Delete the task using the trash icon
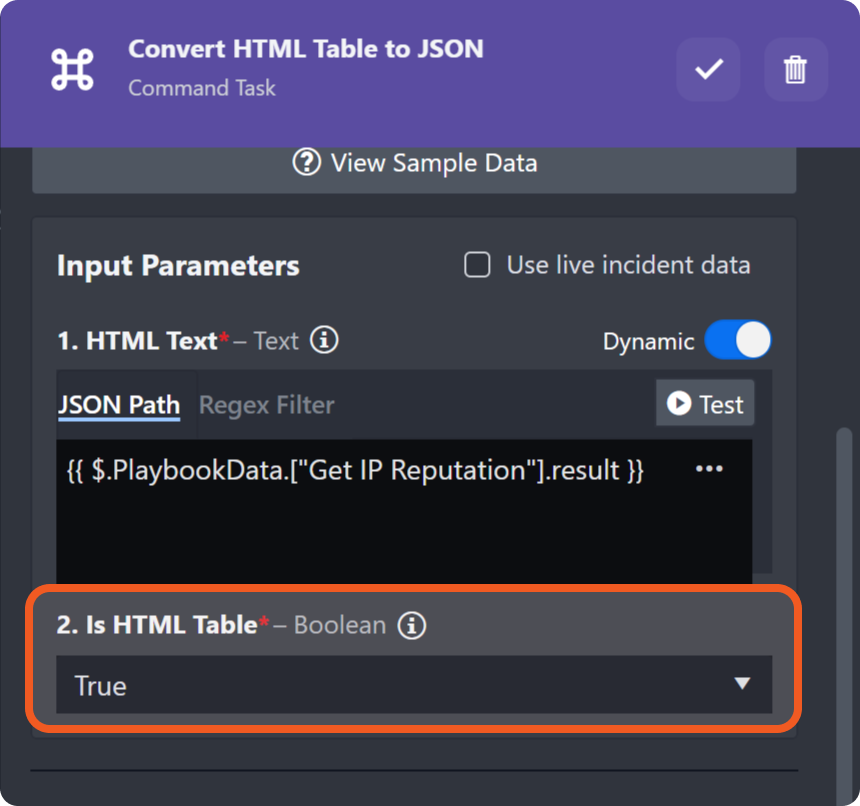 (x=795, y=69)
